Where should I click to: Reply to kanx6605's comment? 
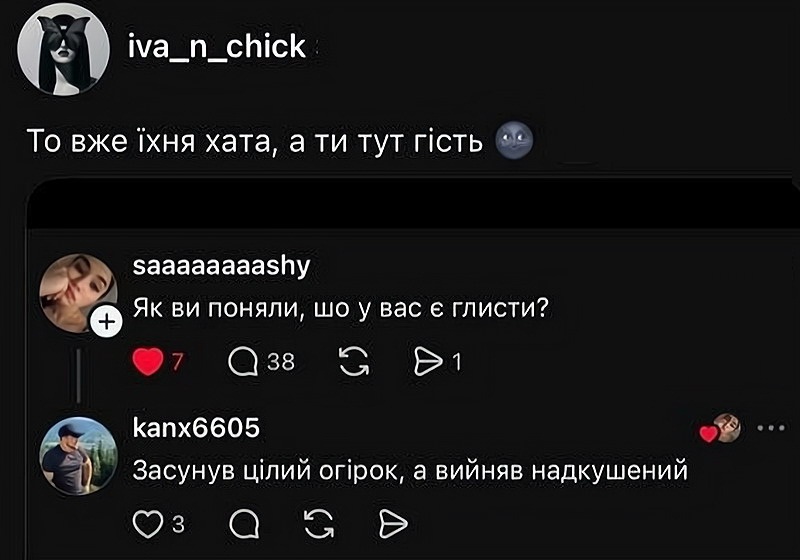coord(243,523)
